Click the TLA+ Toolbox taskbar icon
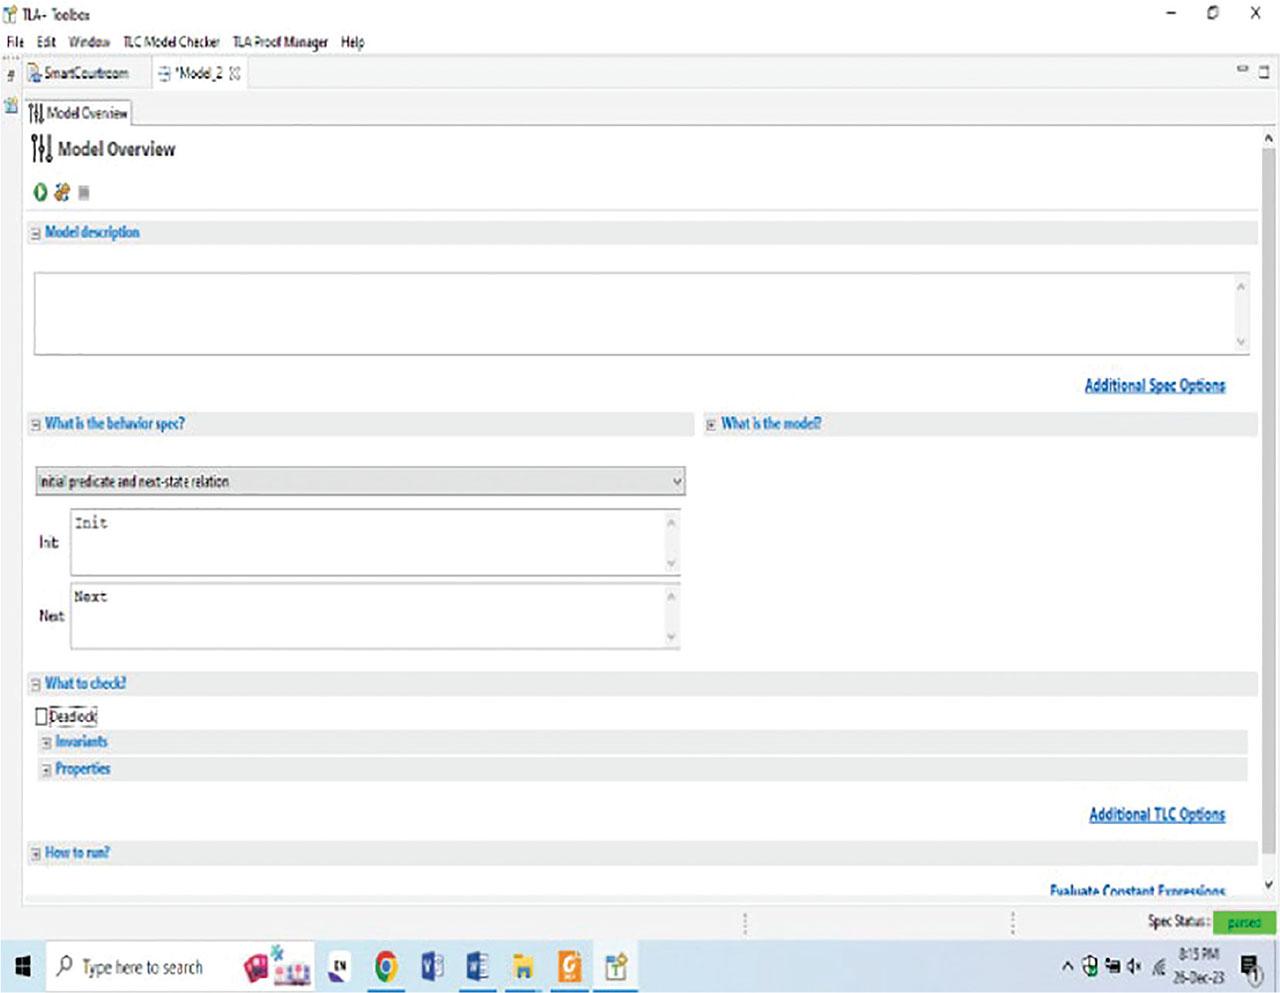 (x=616, y=967)
